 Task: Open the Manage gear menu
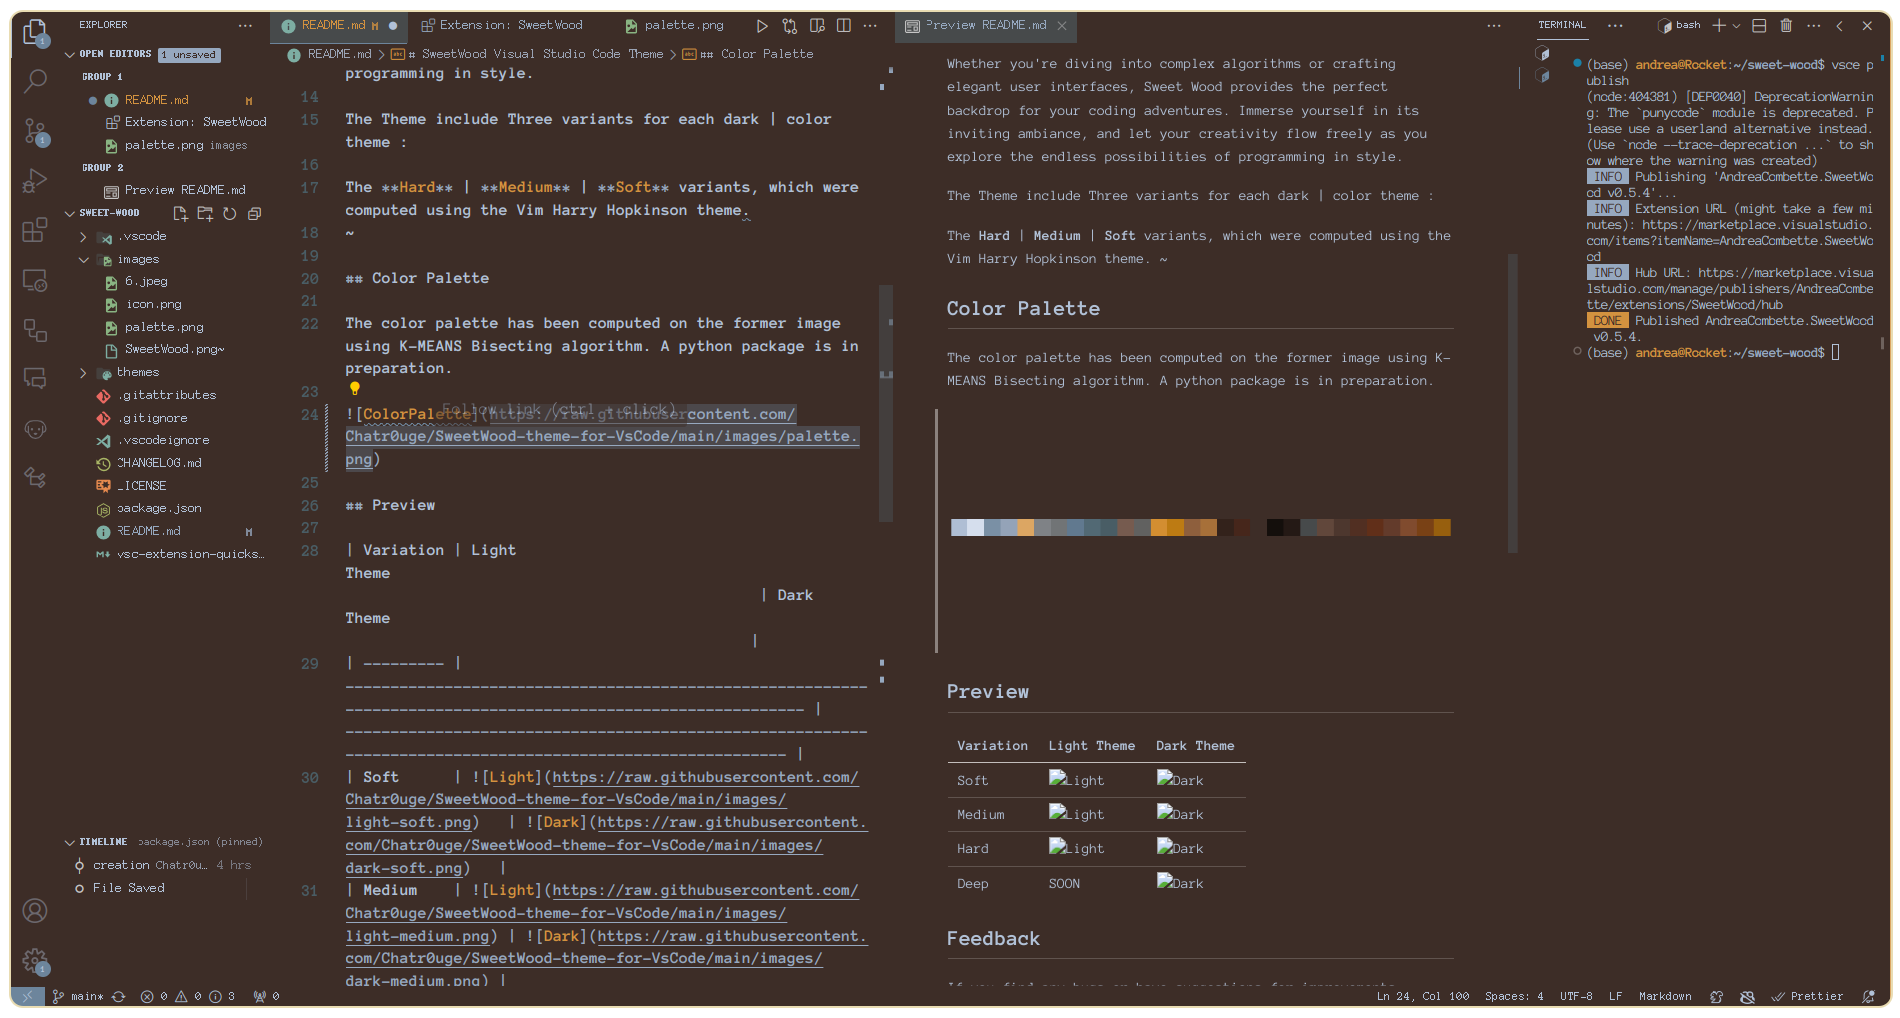coord(35,960)
